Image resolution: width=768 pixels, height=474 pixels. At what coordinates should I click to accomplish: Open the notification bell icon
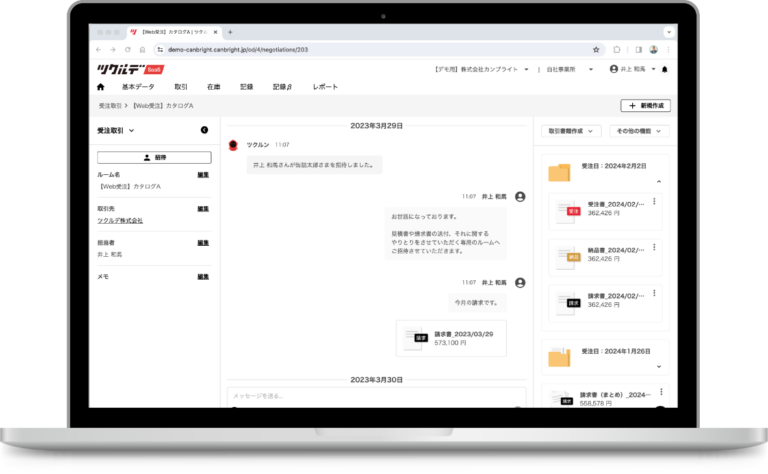[x=664, y=69]
